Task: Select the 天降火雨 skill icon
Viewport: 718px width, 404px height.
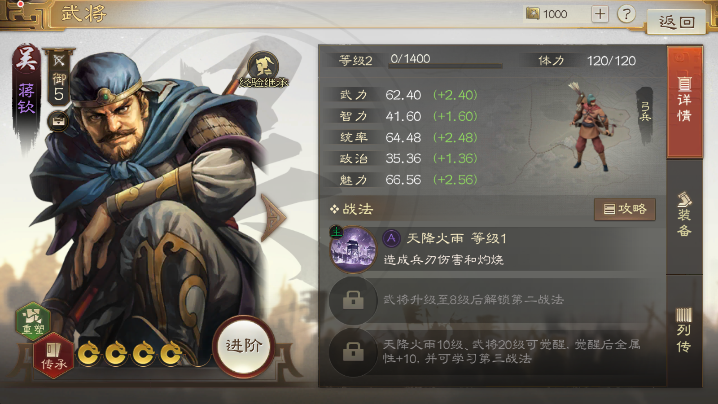Action: 353,250
